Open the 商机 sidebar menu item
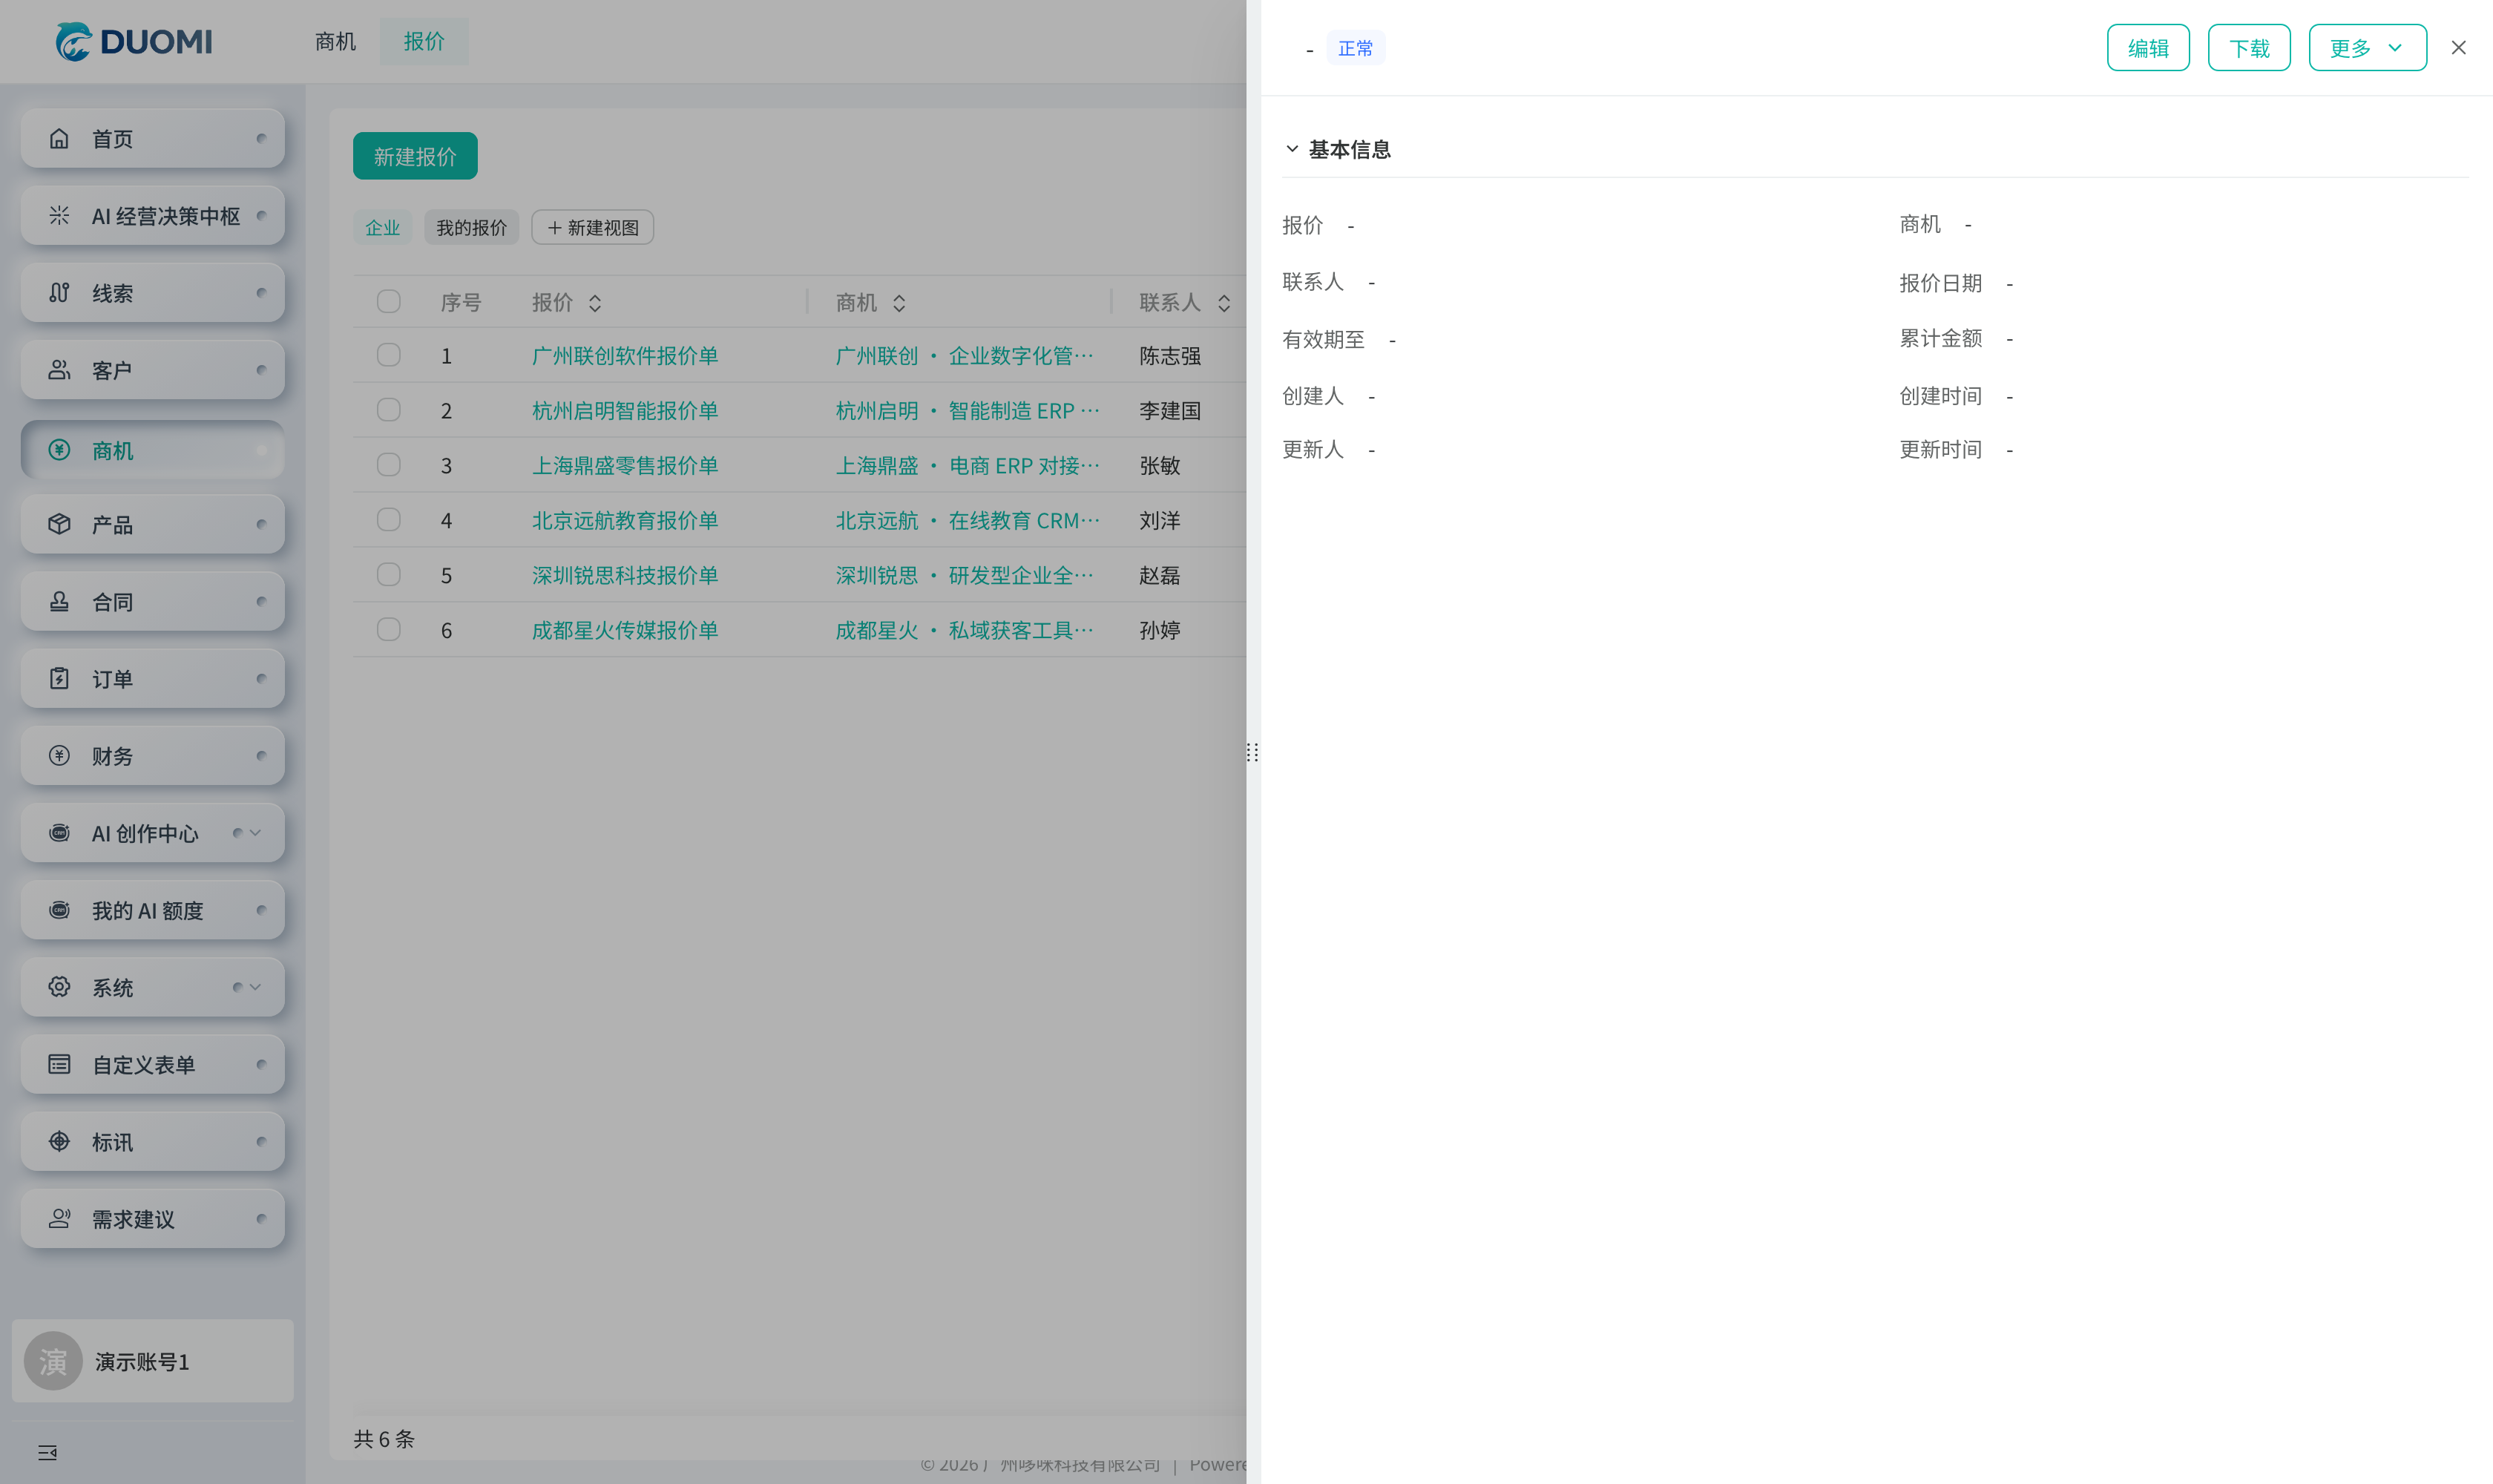The width and height of the screenshot is (2493, 1484). point(152,450)
